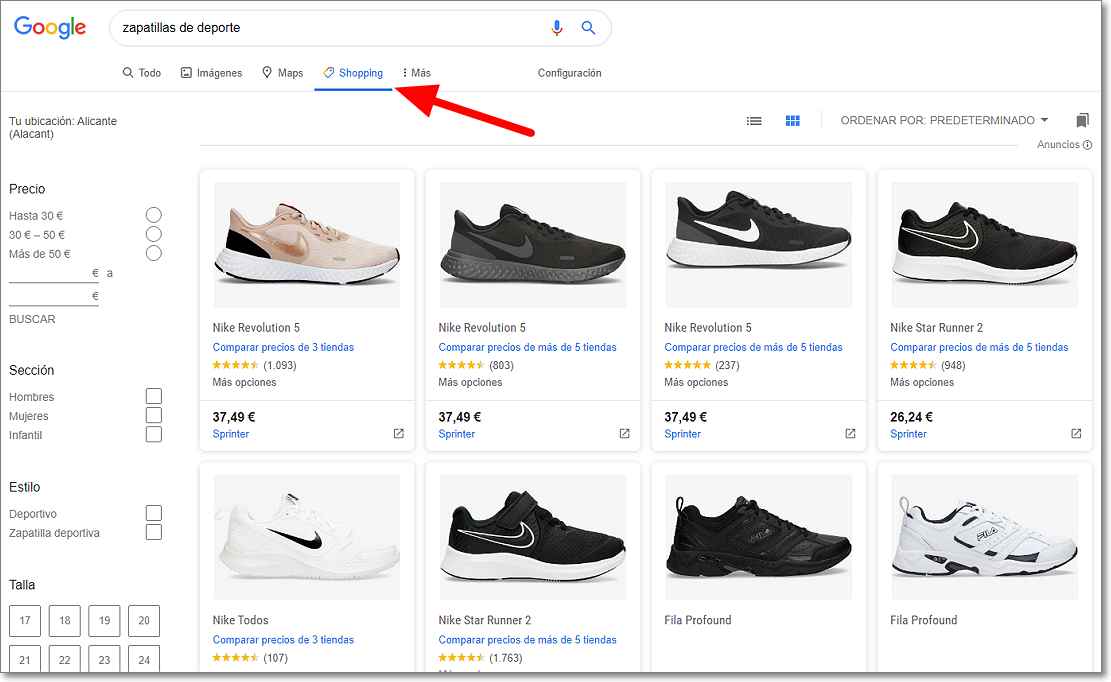1111x682 pixels.
Task: Open the Ordenar por Predeterminado dropdown
Action: click(x=944, y=120)
